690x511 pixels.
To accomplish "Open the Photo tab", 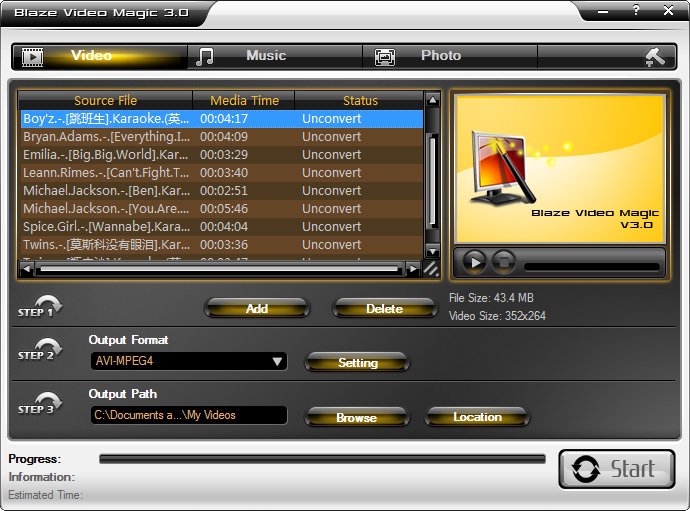I will [x=450, y=56].
